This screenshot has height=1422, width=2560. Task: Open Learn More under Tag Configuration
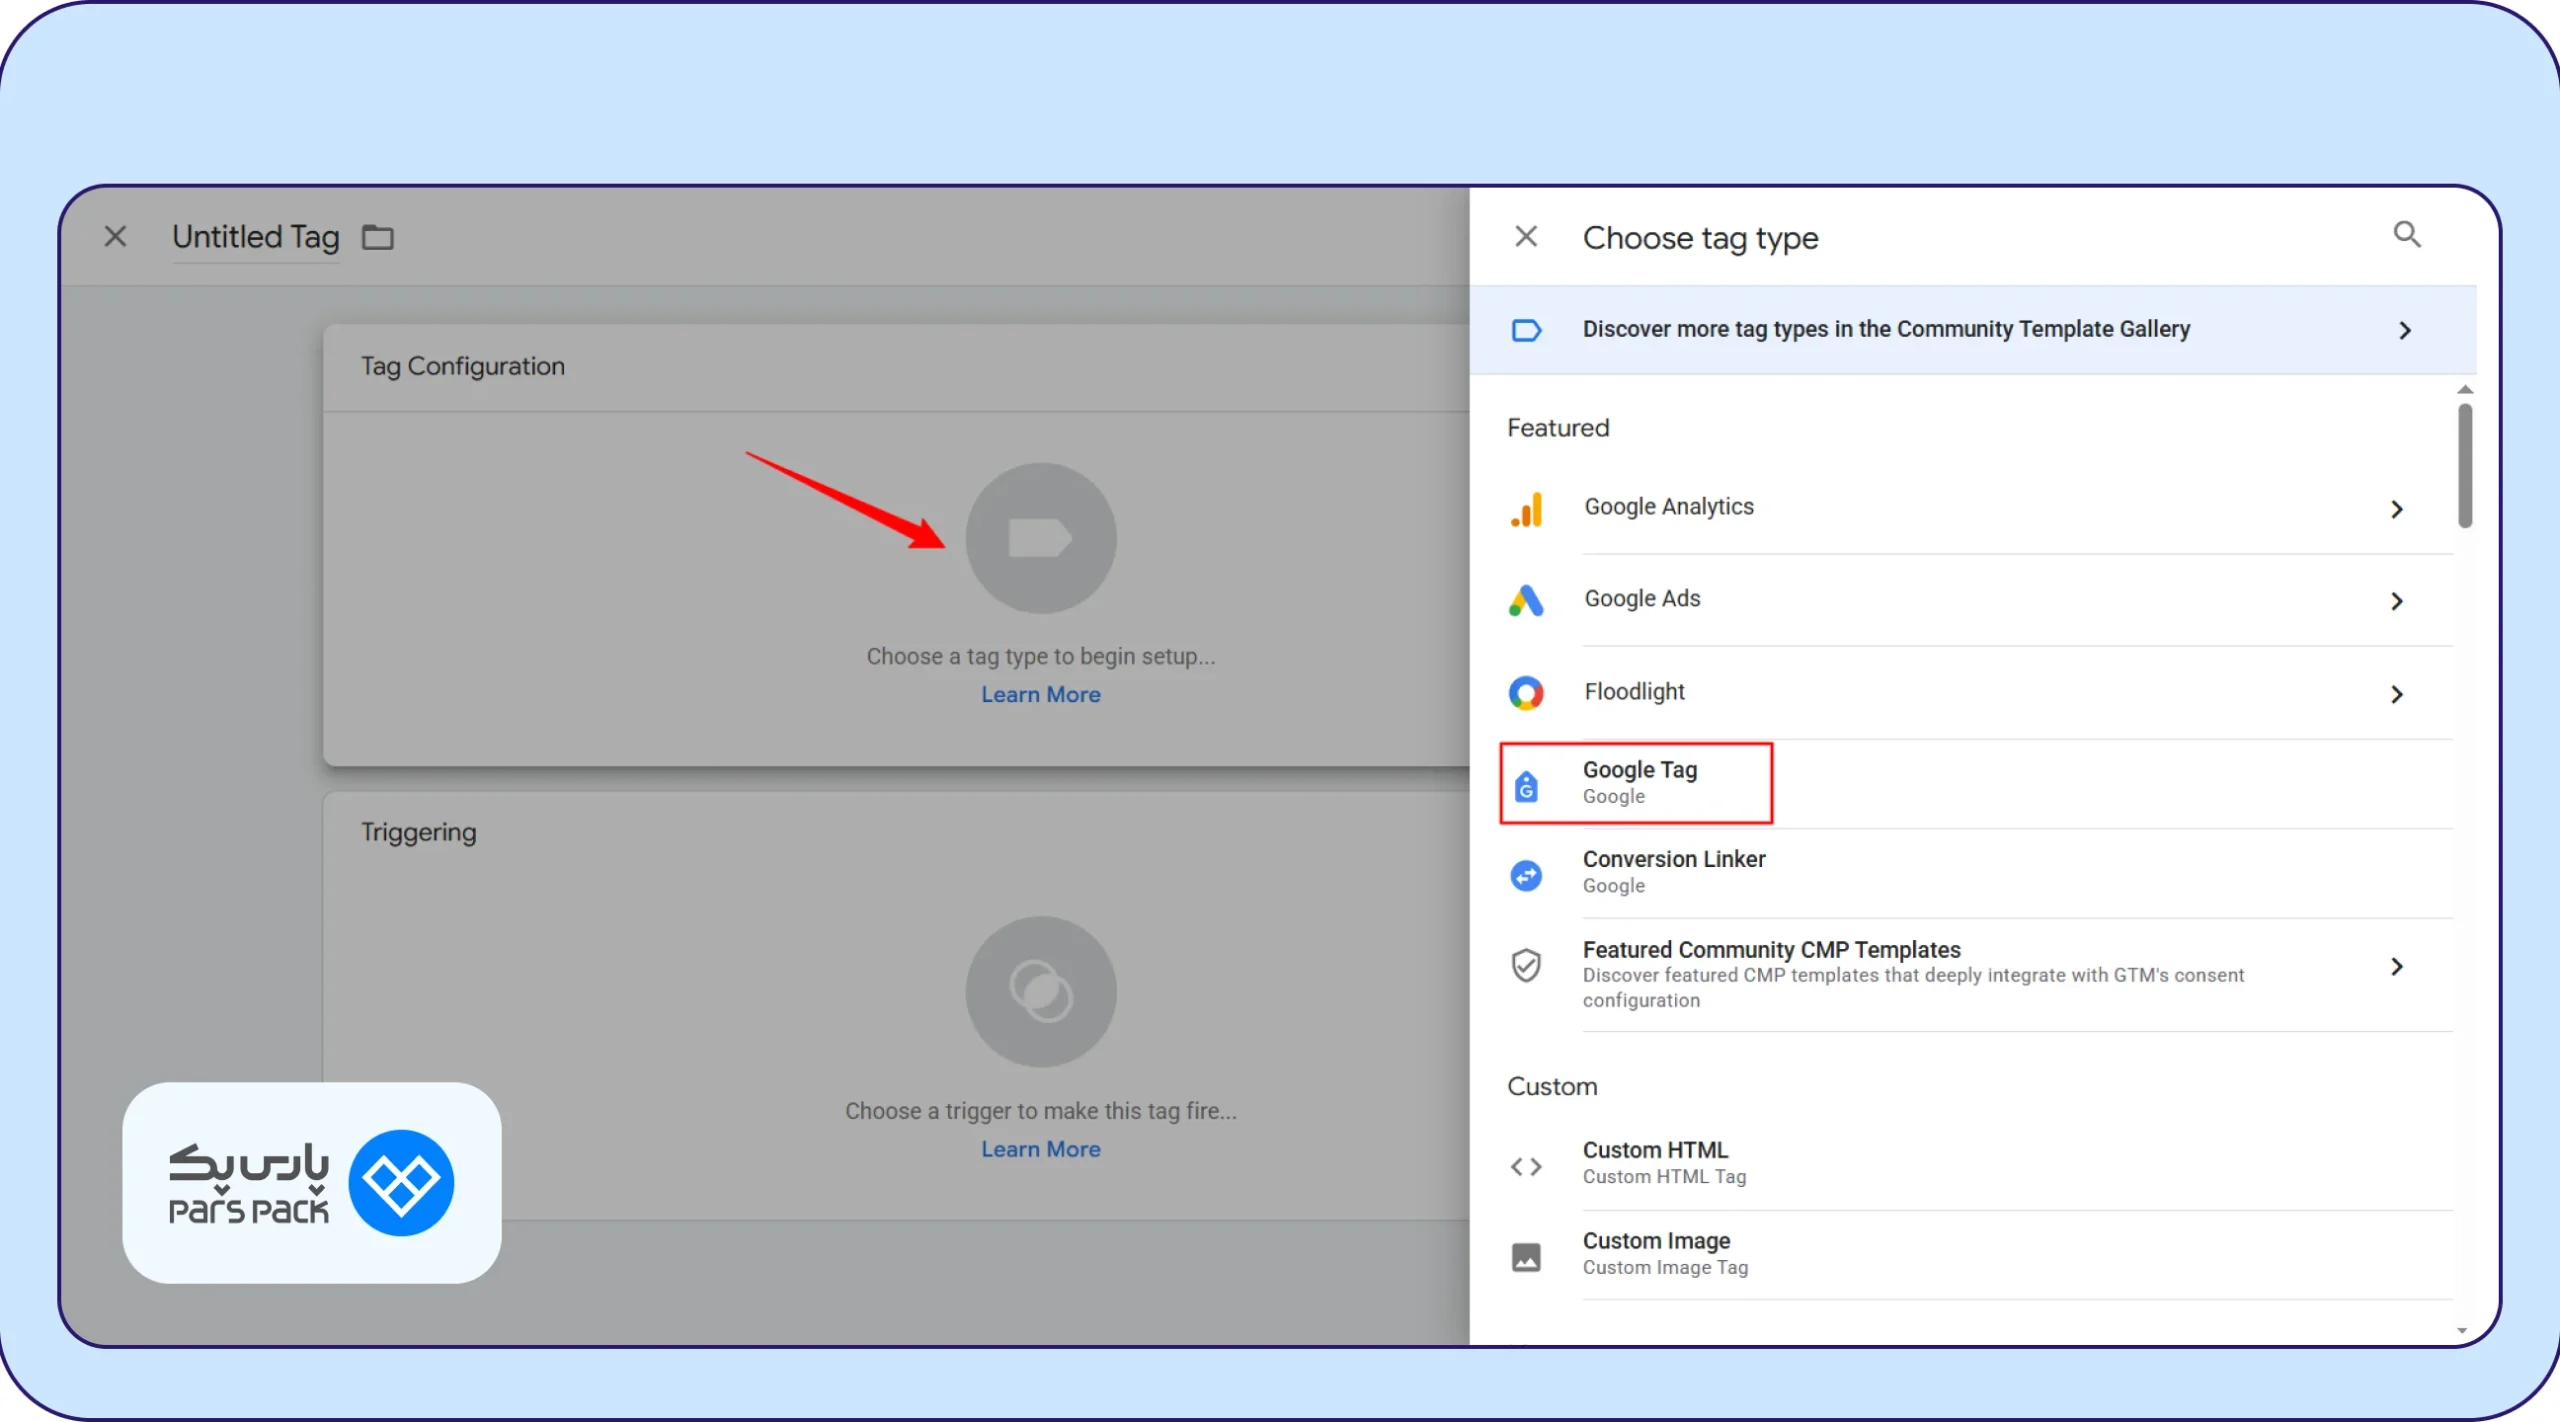pyautogui.click(x=1040, y=694)
